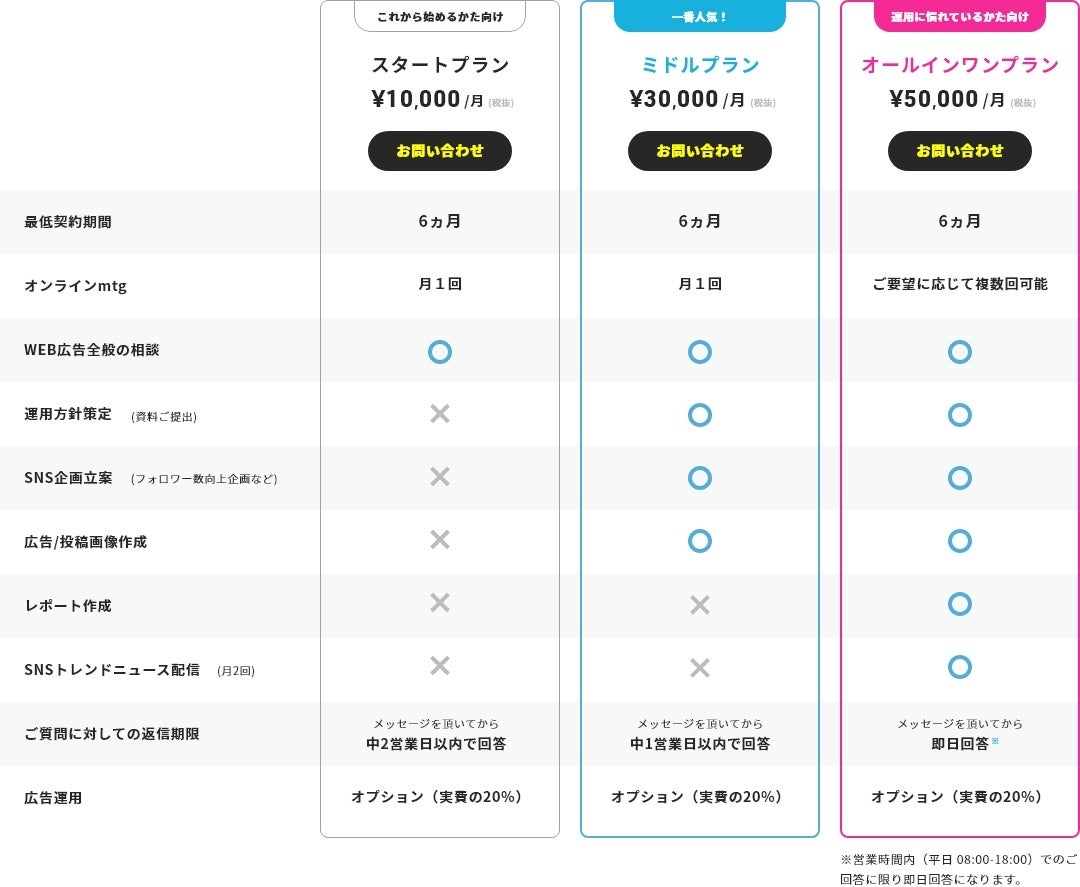Click the ミドルプラン heading
This screenshot has height=887, width=1080.
coord(700,66)
